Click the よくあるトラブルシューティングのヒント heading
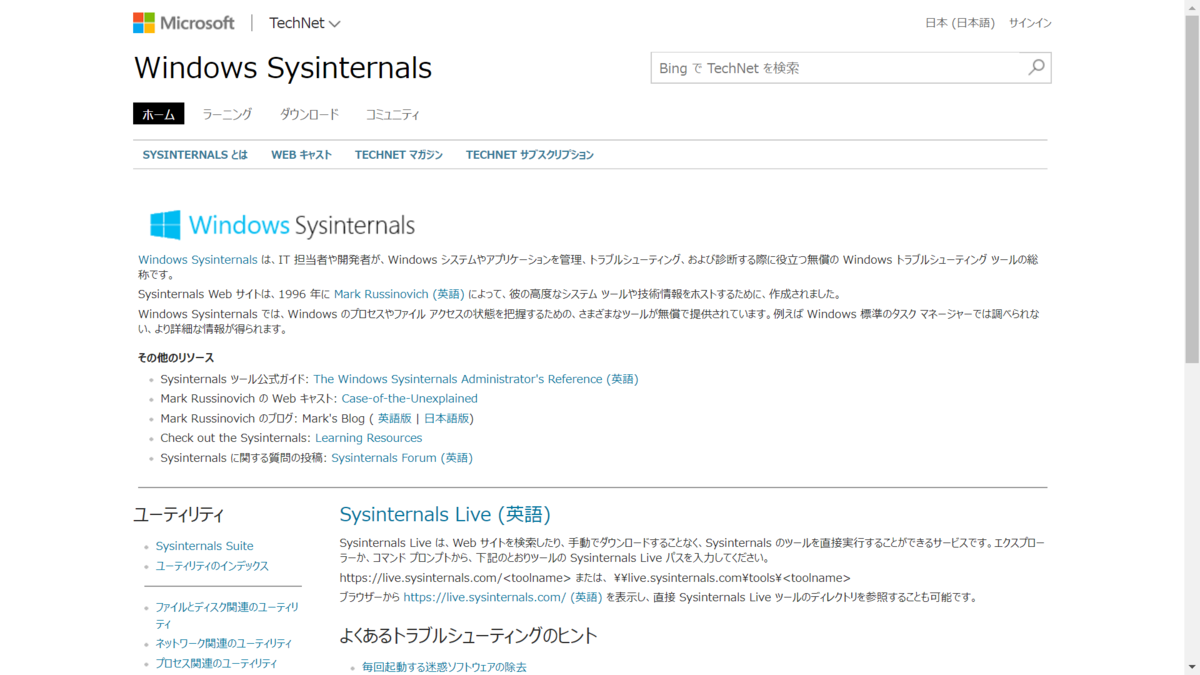 468,636
